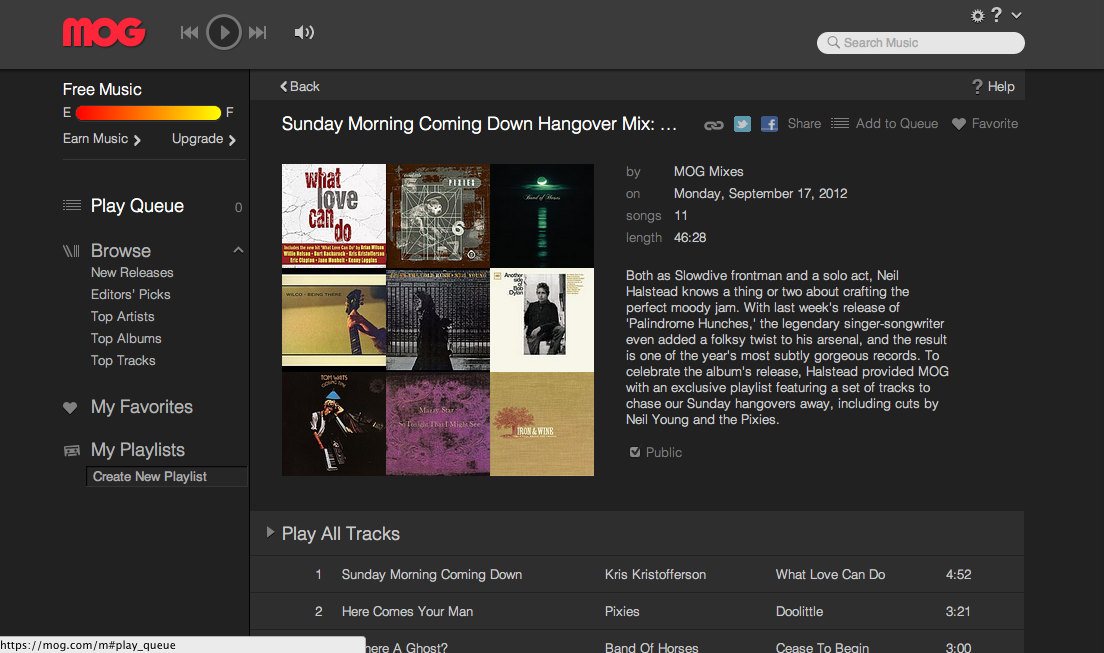Select track Here Comes Your Man
The width and height of the screenshot is (1104, 653).
pos(407,611)
